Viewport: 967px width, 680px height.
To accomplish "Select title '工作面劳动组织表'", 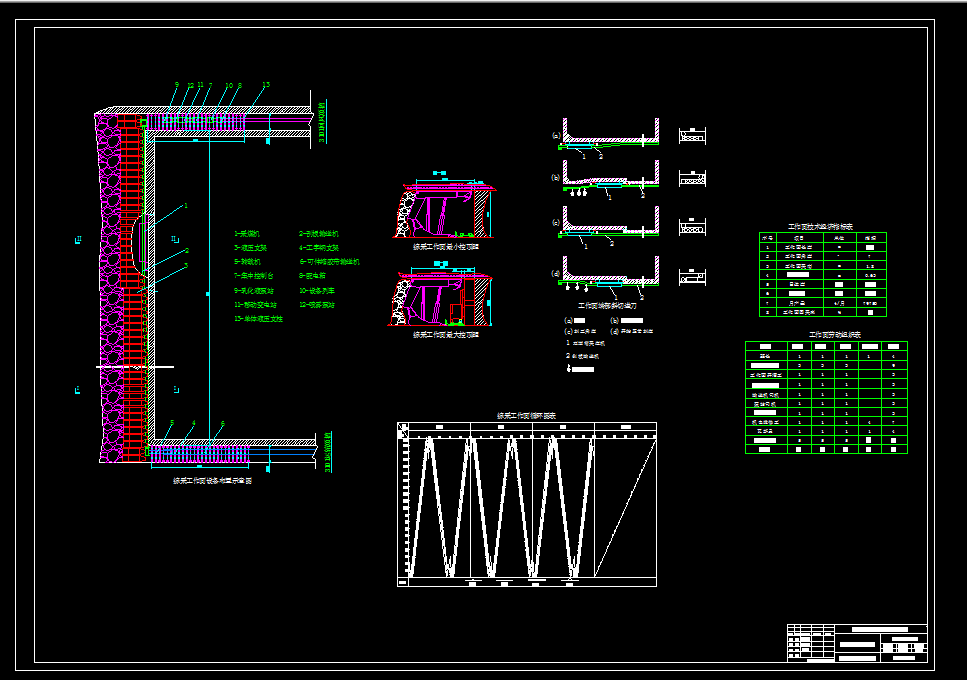I will [834, 335].
